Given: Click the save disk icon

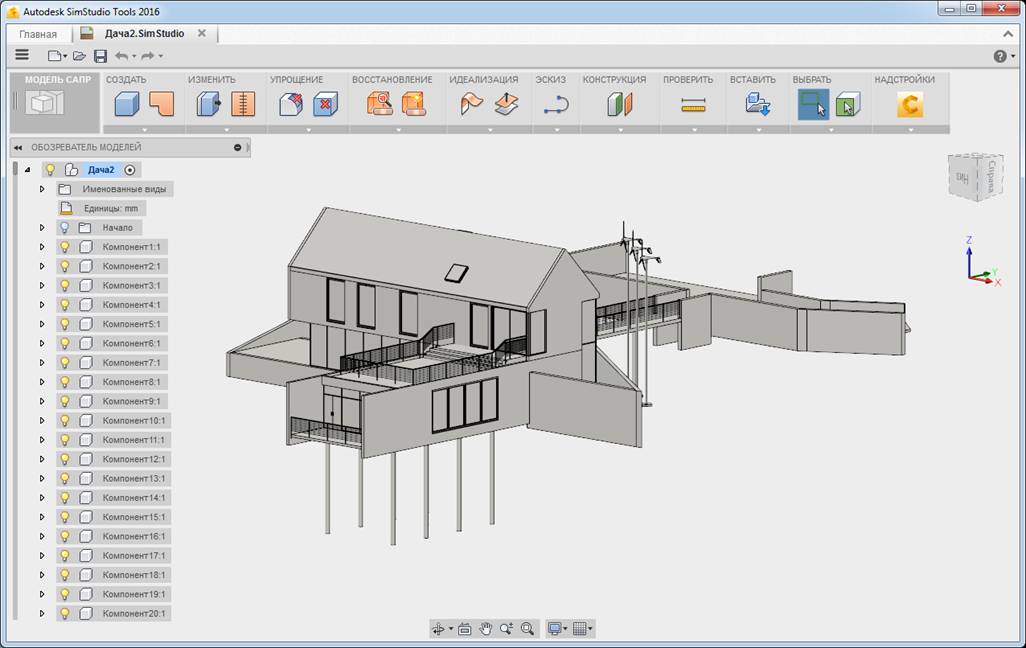Looking at the screenshot, I should pyautogui.click(x=100, y=56).
